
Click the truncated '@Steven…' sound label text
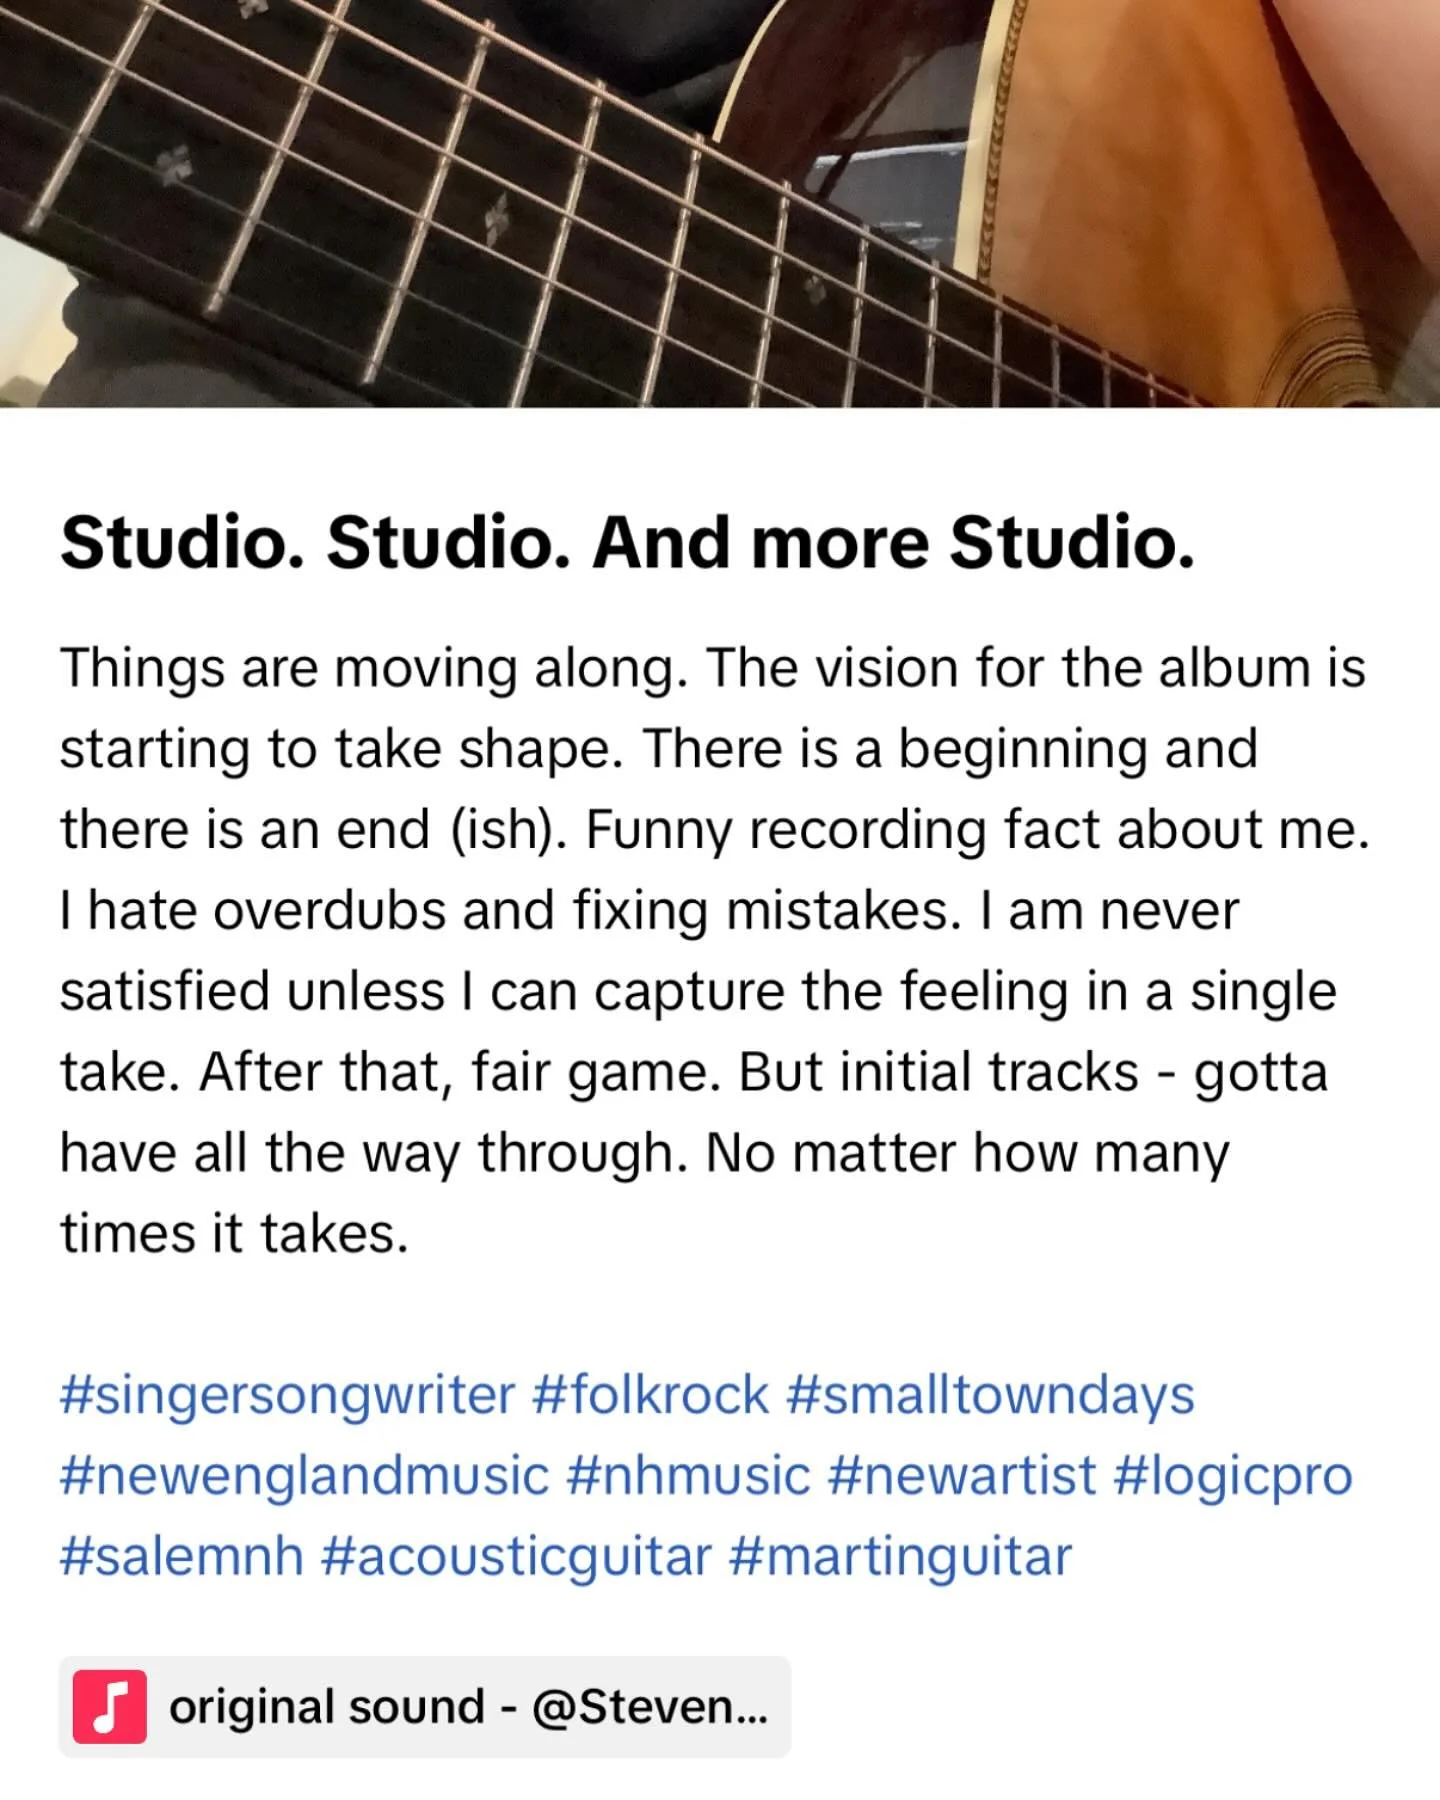(650, 1707)
